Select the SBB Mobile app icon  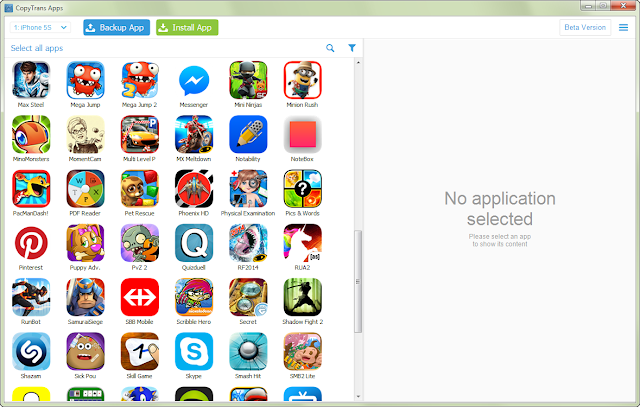pyautogui.click(x=140, y=297)
